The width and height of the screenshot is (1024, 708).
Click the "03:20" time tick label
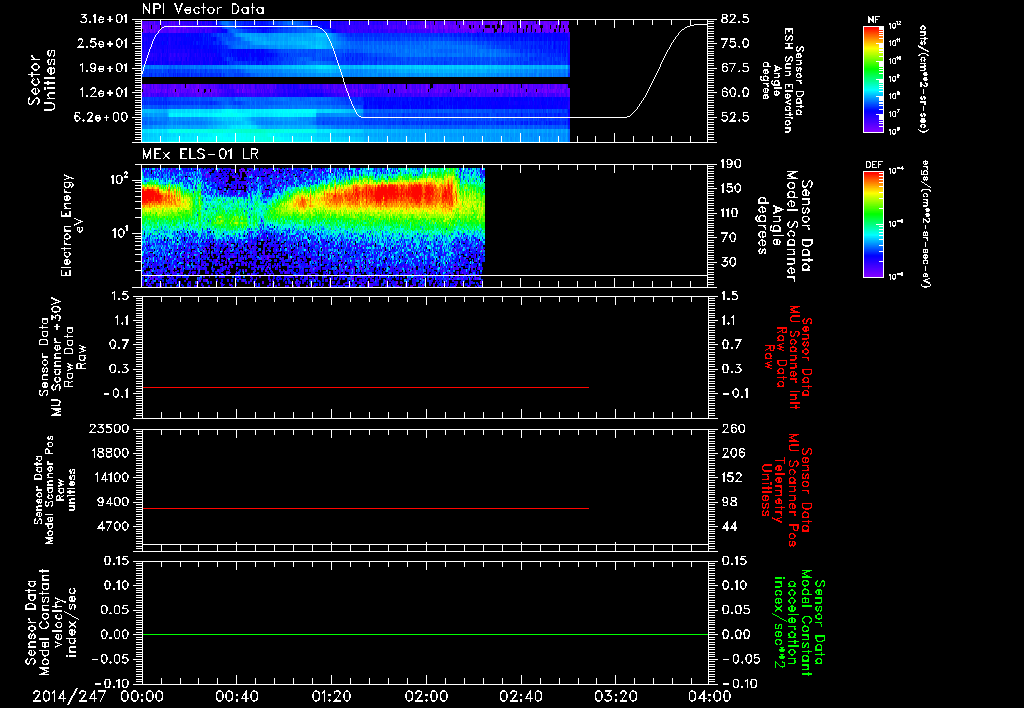615,696
